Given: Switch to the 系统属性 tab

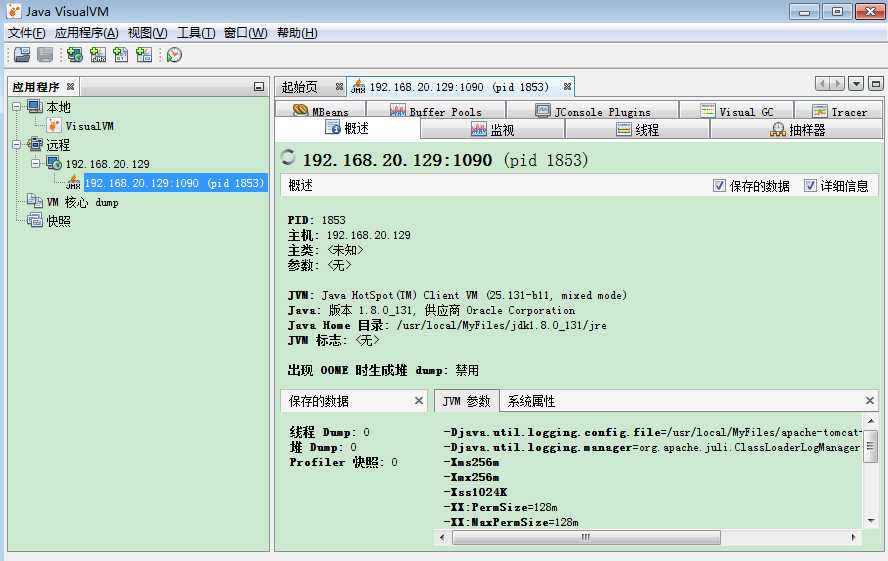Looking at the screenshot, I should (531, 401).
